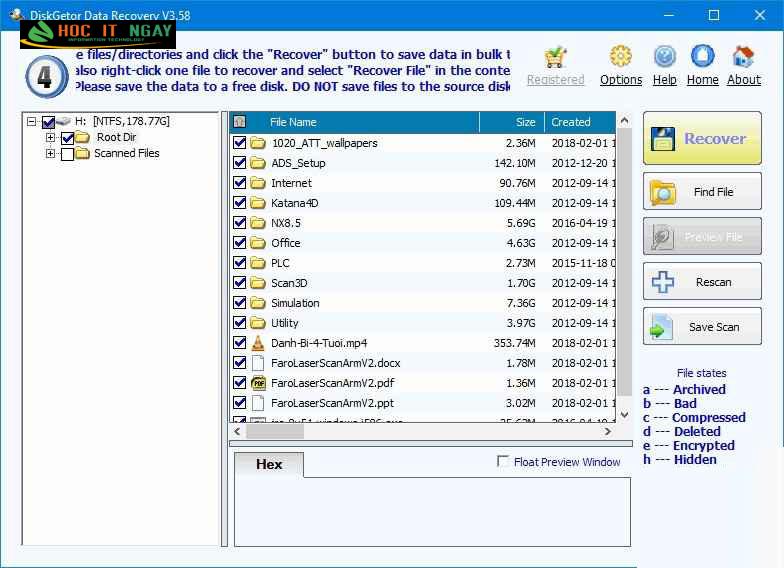This screenshot has height=568, width=784.
Task: Click the ADS_Setup folder icon
Action: pyautogui.click(x=258, y=163)
